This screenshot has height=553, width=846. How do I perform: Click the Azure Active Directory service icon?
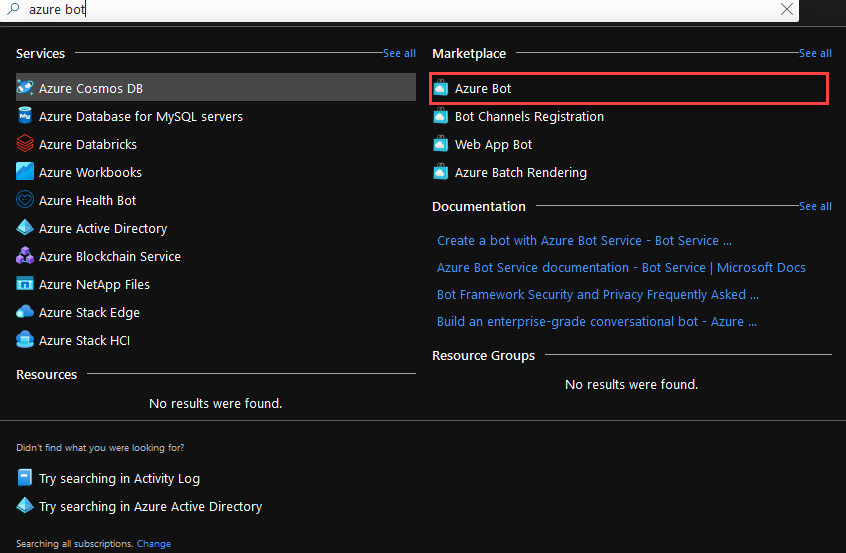tap(25, 228)
